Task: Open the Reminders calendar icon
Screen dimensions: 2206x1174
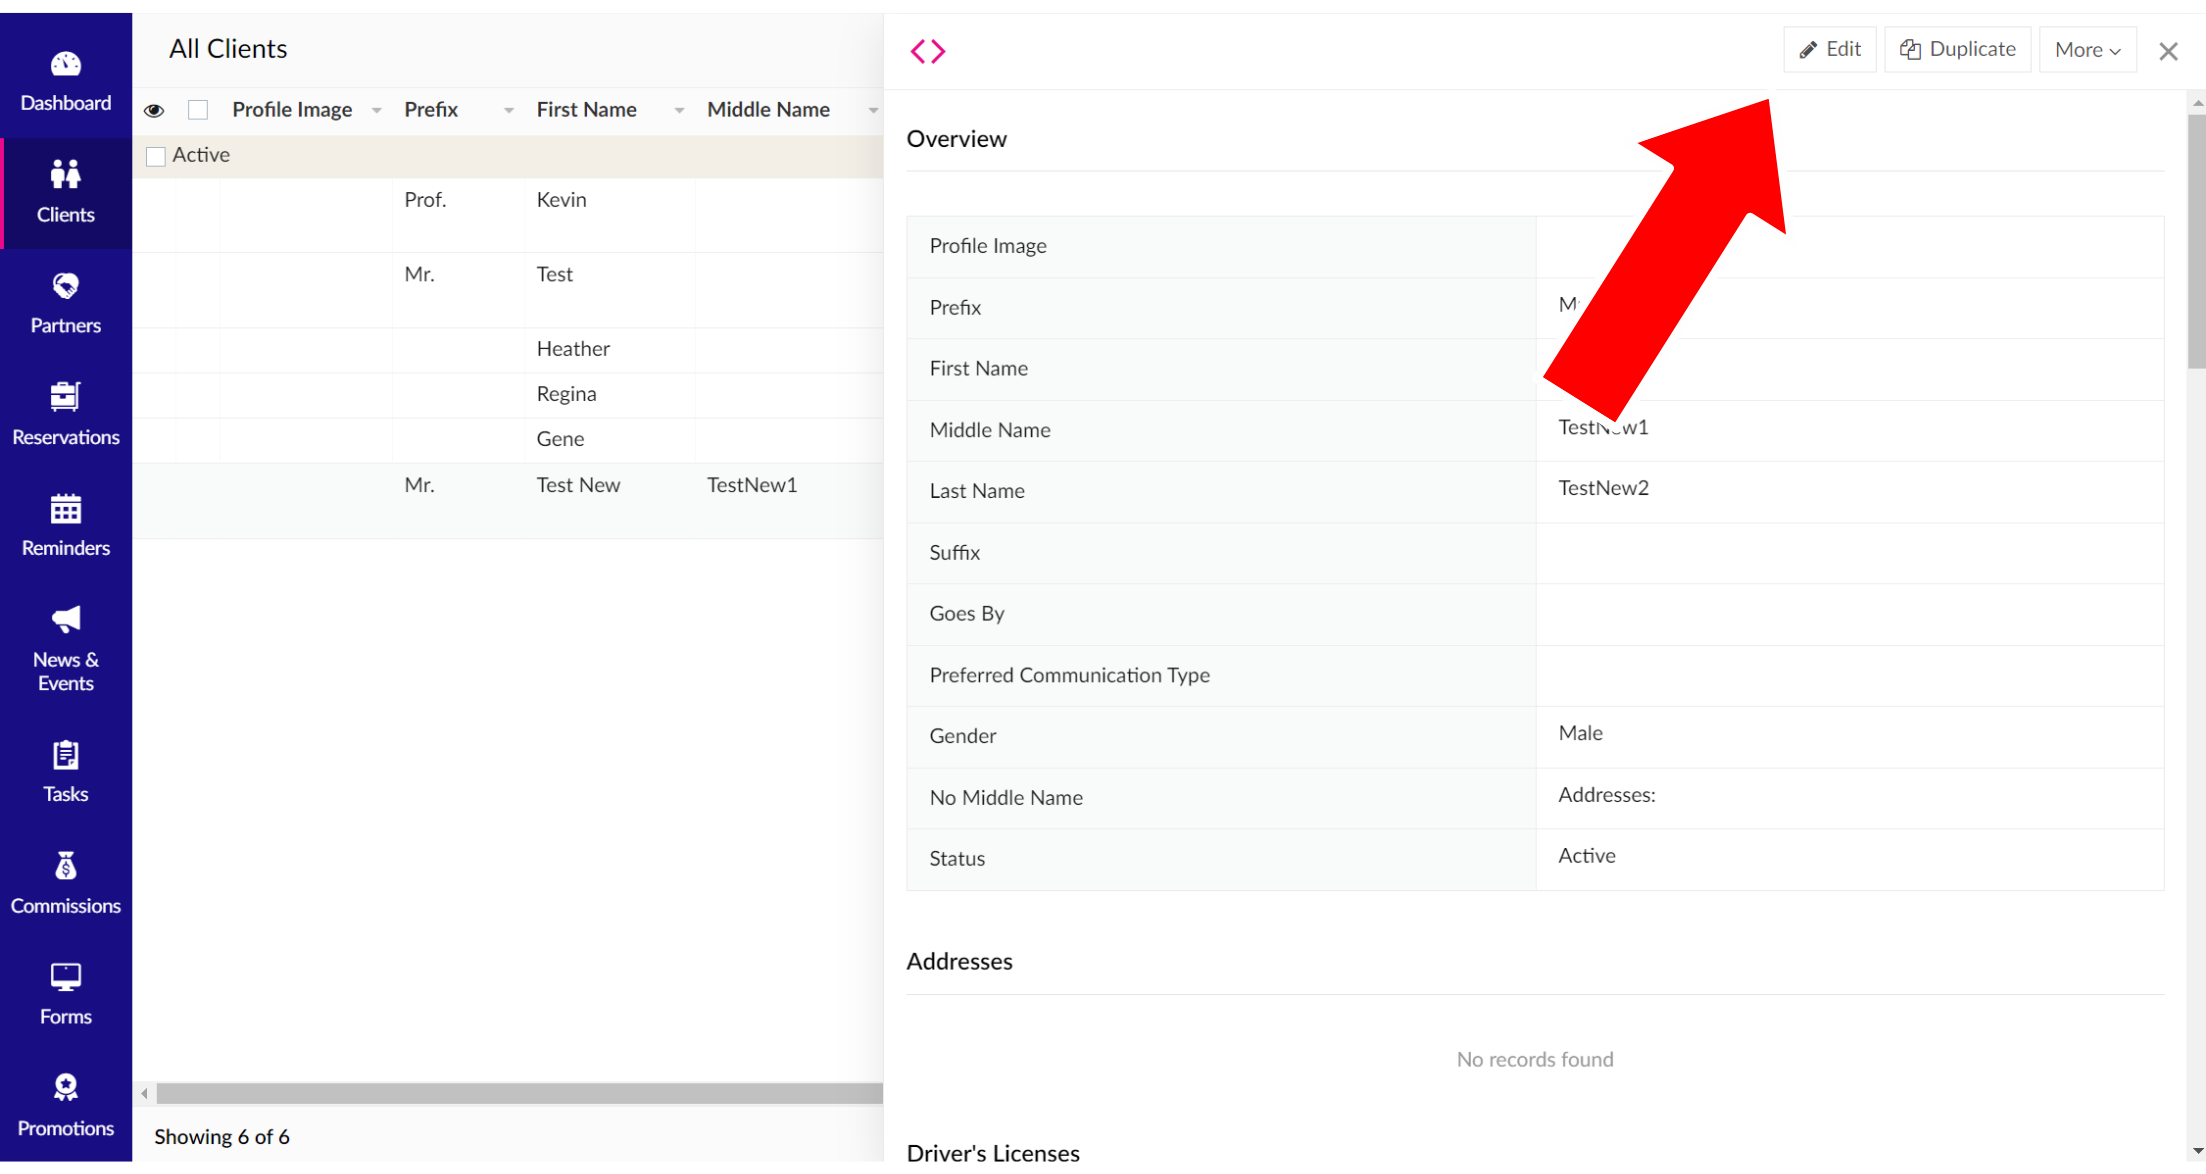Action: point(66,509)
